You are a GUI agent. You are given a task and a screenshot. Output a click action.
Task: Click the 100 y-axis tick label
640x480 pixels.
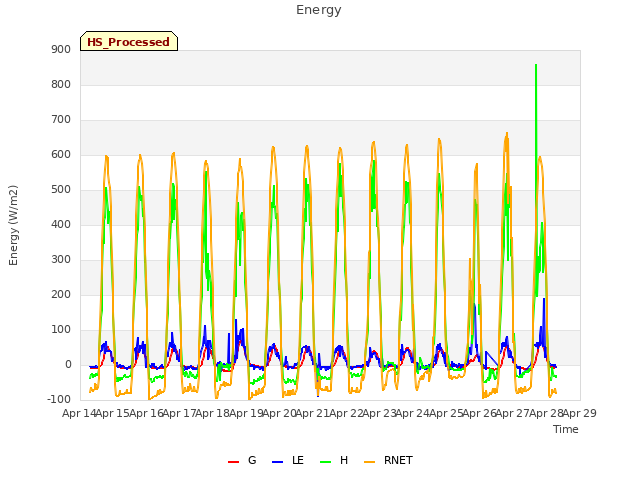coord(61,330)
